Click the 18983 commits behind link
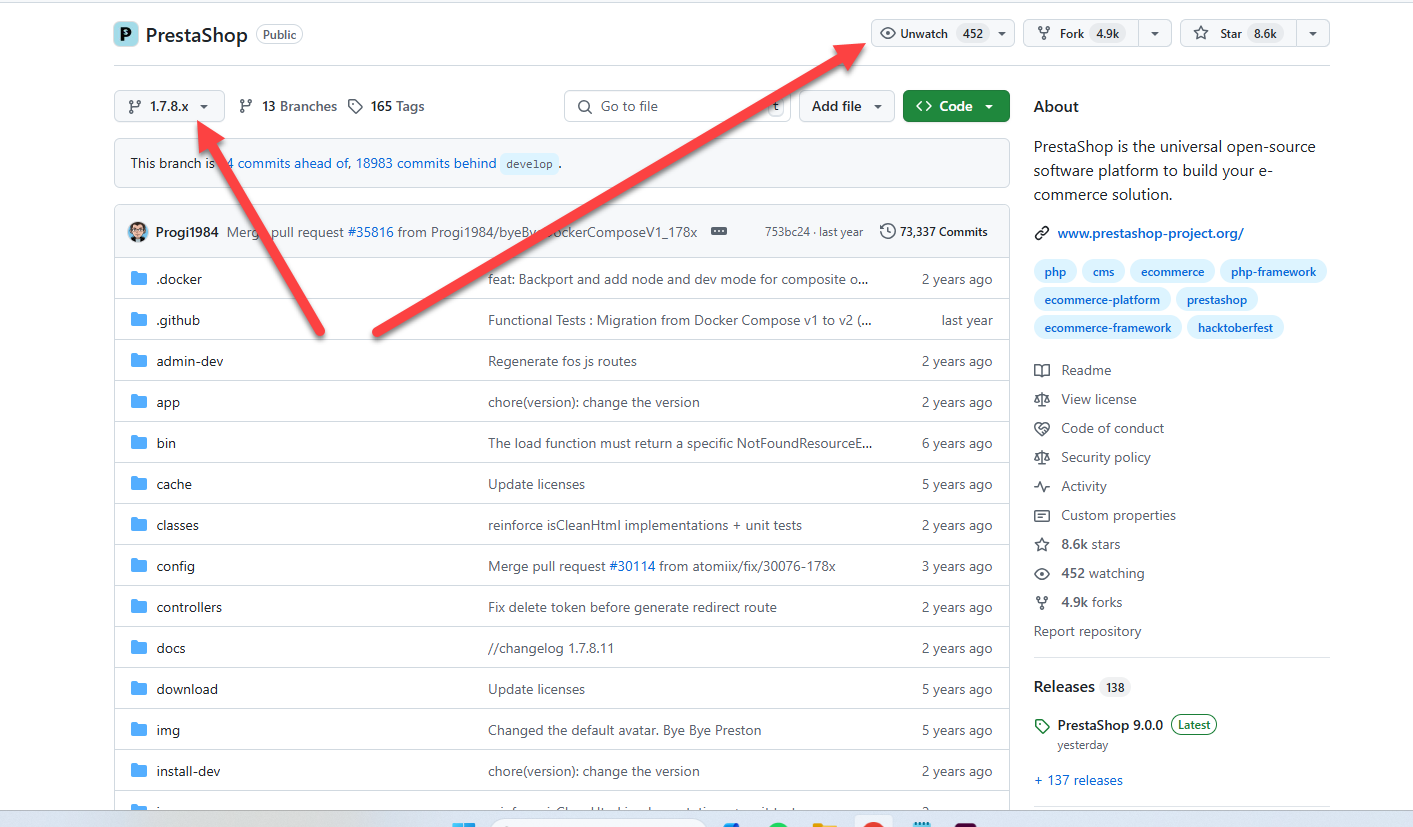Image resolution: width=1413 pixels, height=827 pixels. pyautogui.click(x=426, y=163)
